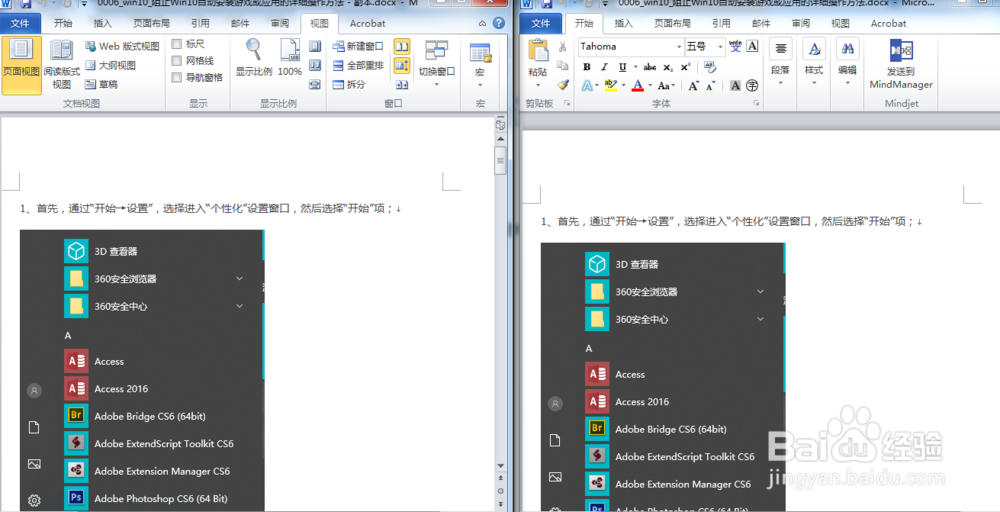Click left window vertical scrollbar thumb

click(x=501, y=161)
